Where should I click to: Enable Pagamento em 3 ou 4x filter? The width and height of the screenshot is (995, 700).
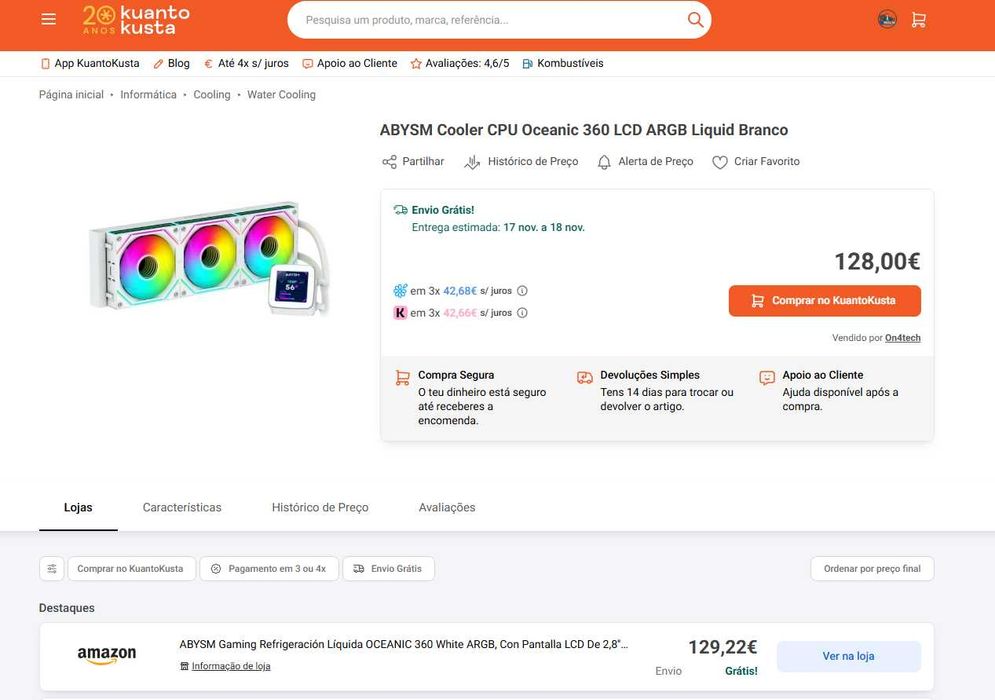point(269,569)
